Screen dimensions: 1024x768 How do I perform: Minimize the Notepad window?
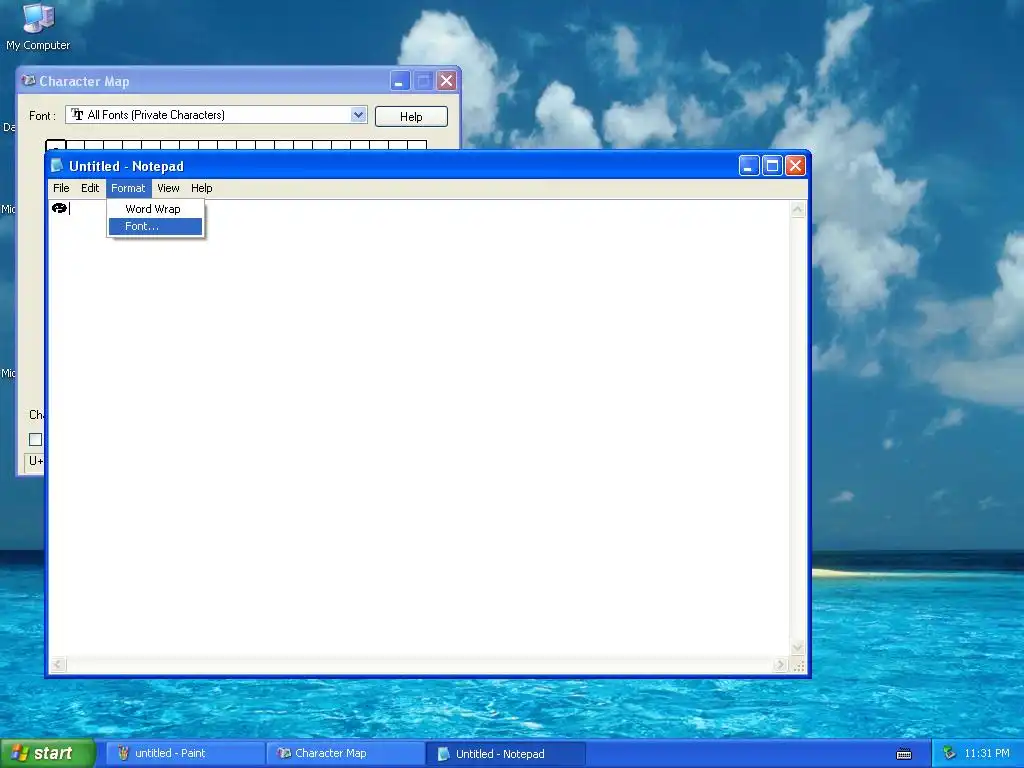point(748,166)
